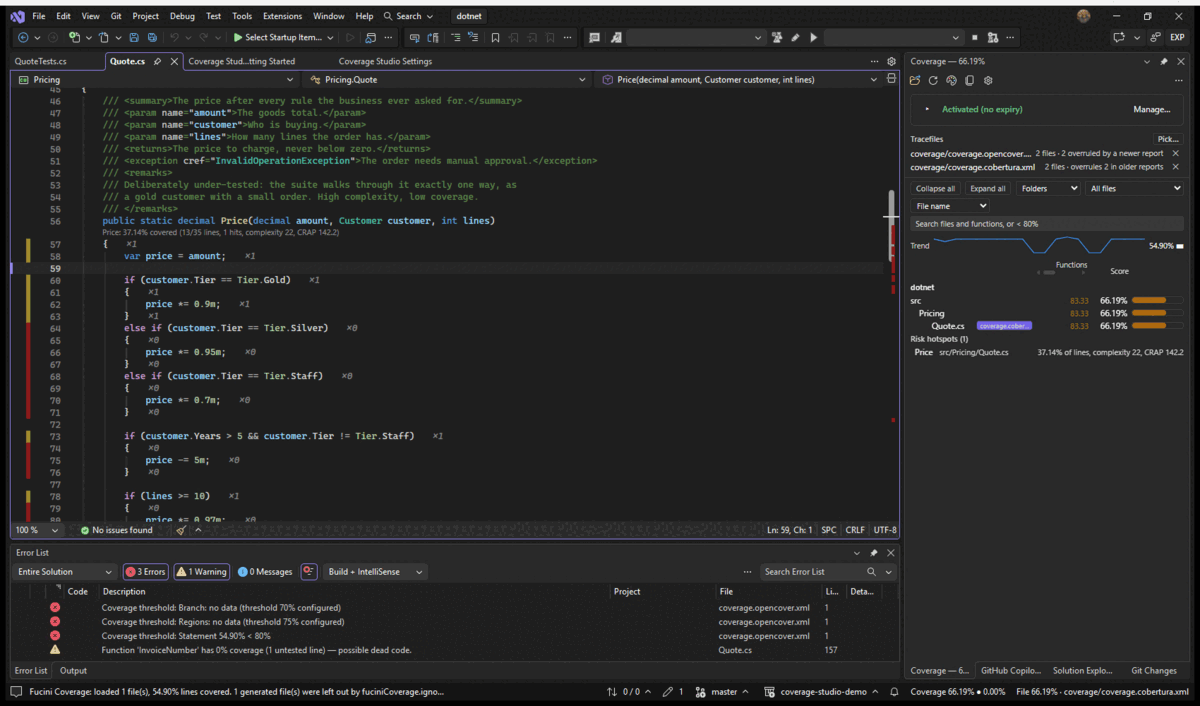Click the Undo icon in toolbar

click(x=174, y=38)
